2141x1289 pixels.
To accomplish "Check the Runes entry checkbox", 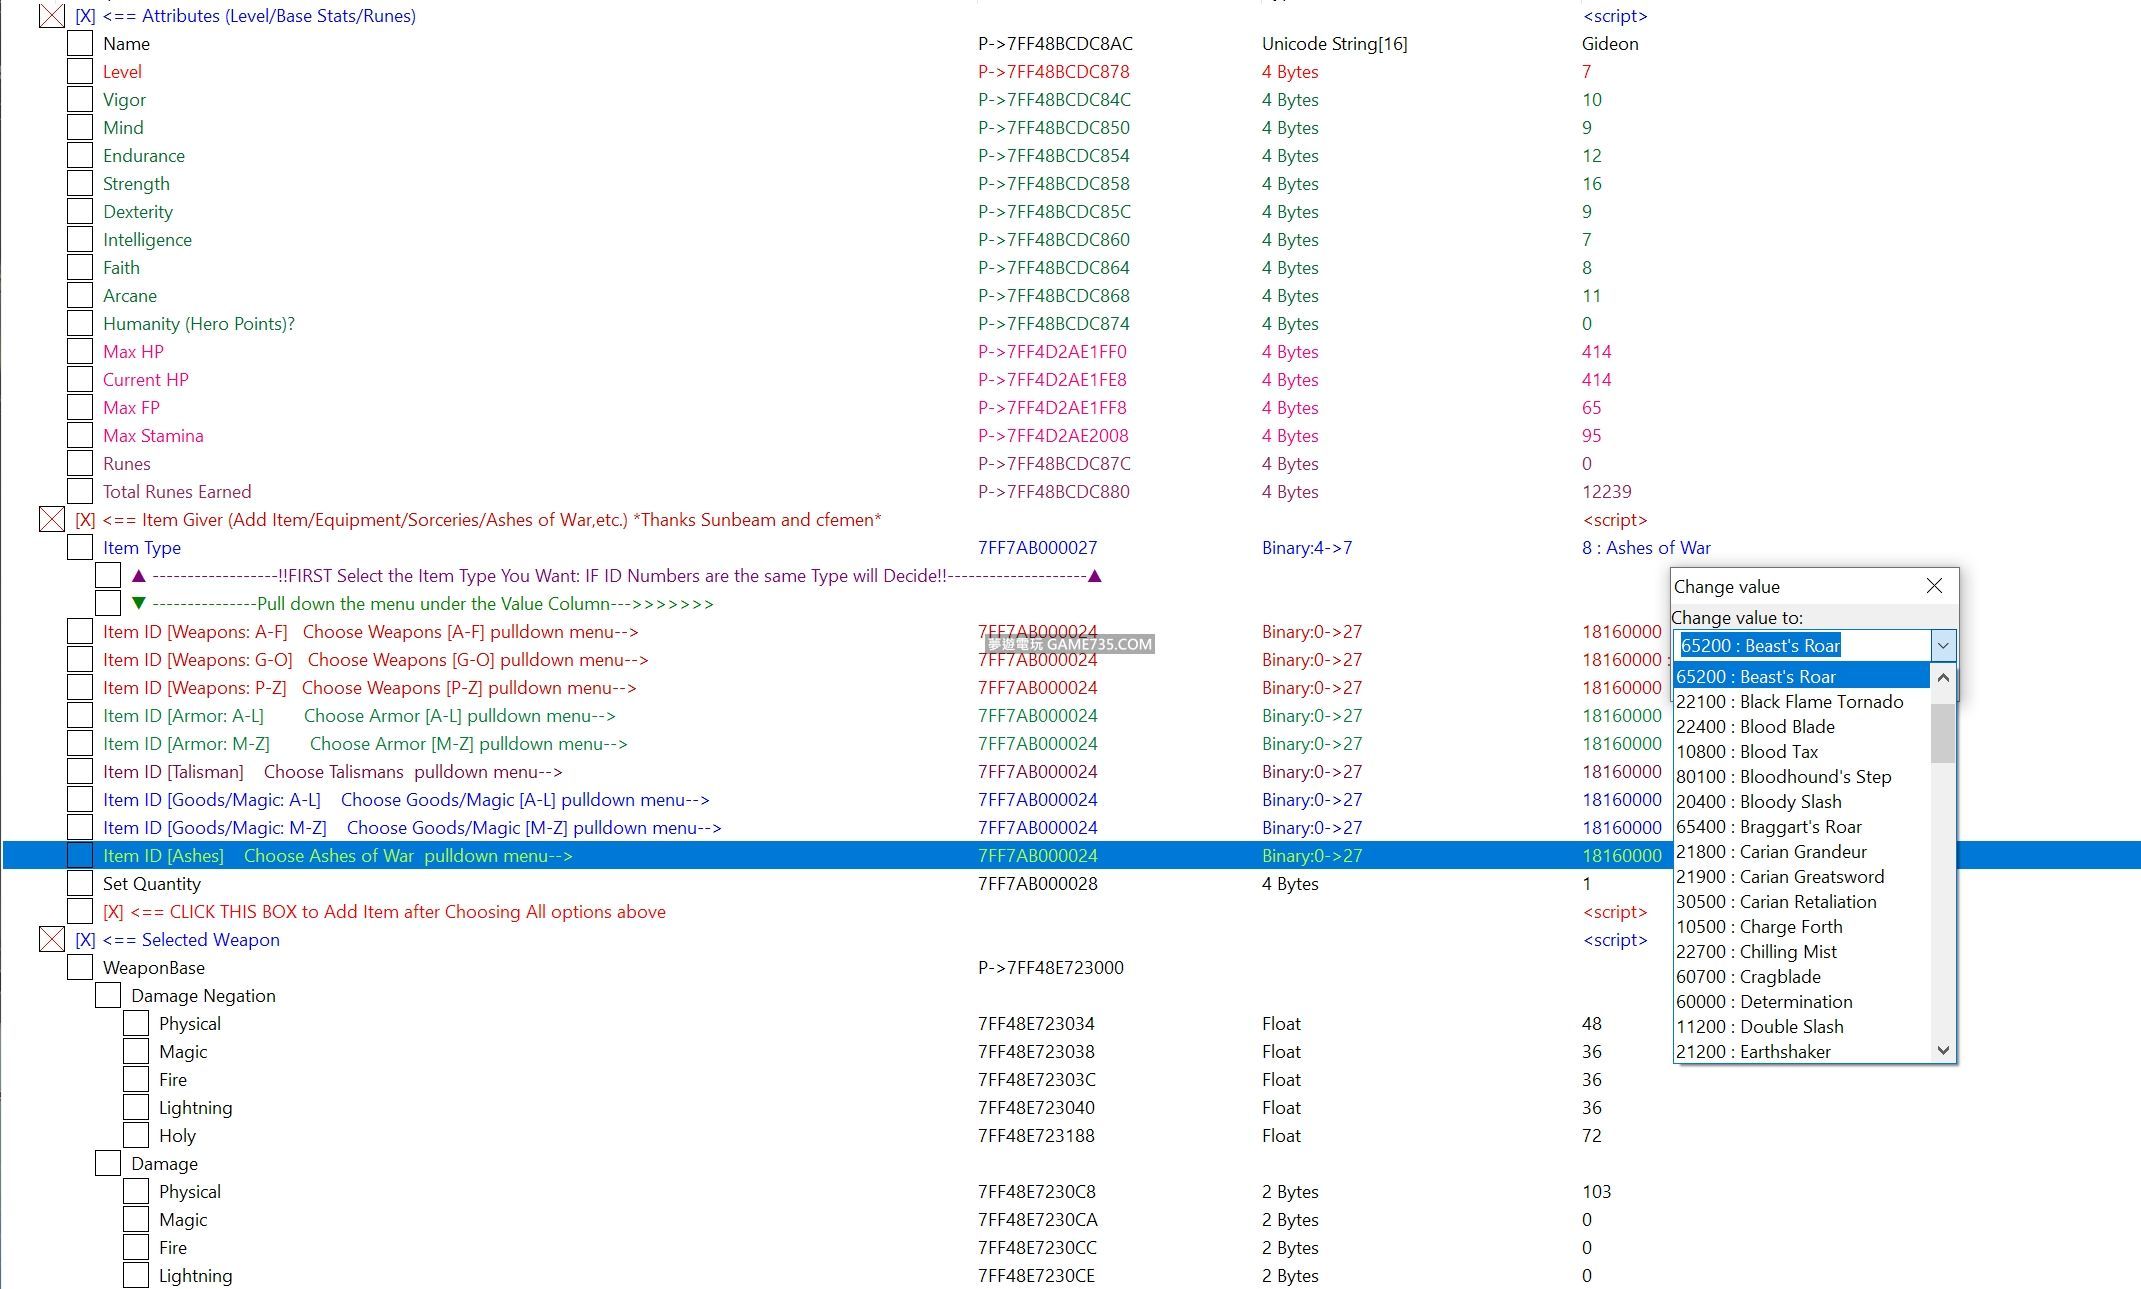I will click(x=80, y=464).
